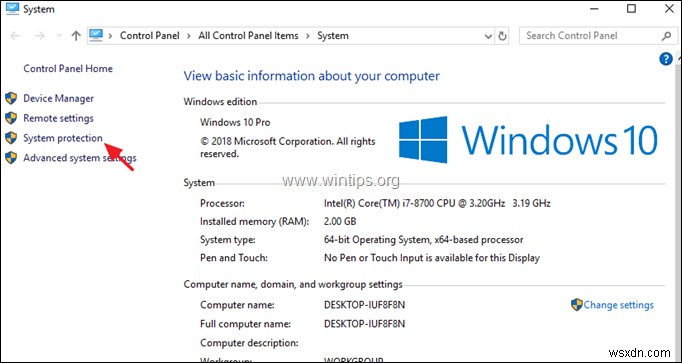Open System protection link
Image resolution: width=682 pixels, height=363 pixels.
(x=63, y=138)
